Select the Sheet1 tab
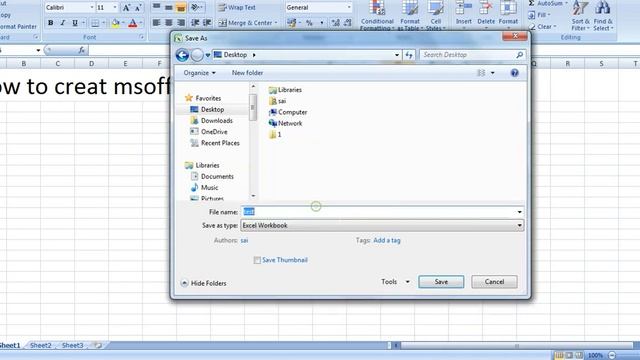The height and width of the screenshot is (360, 640). [10, 345]
